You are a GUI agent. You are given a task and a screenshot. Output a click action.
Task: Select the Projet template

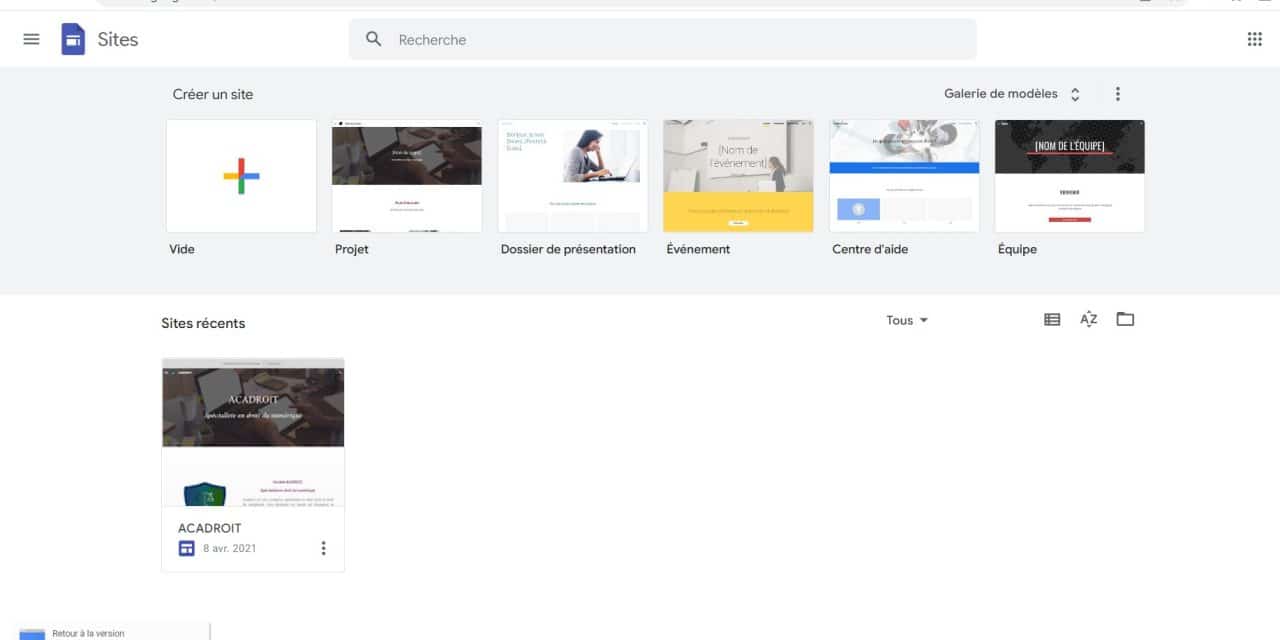tap(407, 176)
